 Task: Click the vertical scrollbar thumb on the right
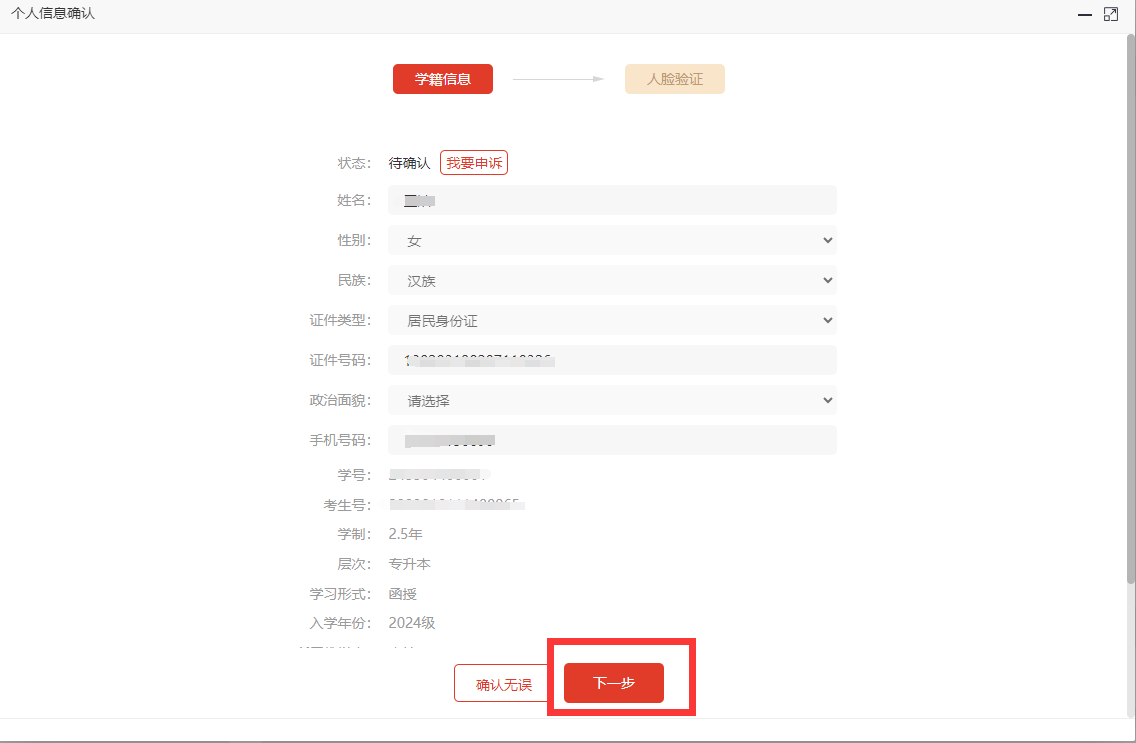click(1131, 300)
